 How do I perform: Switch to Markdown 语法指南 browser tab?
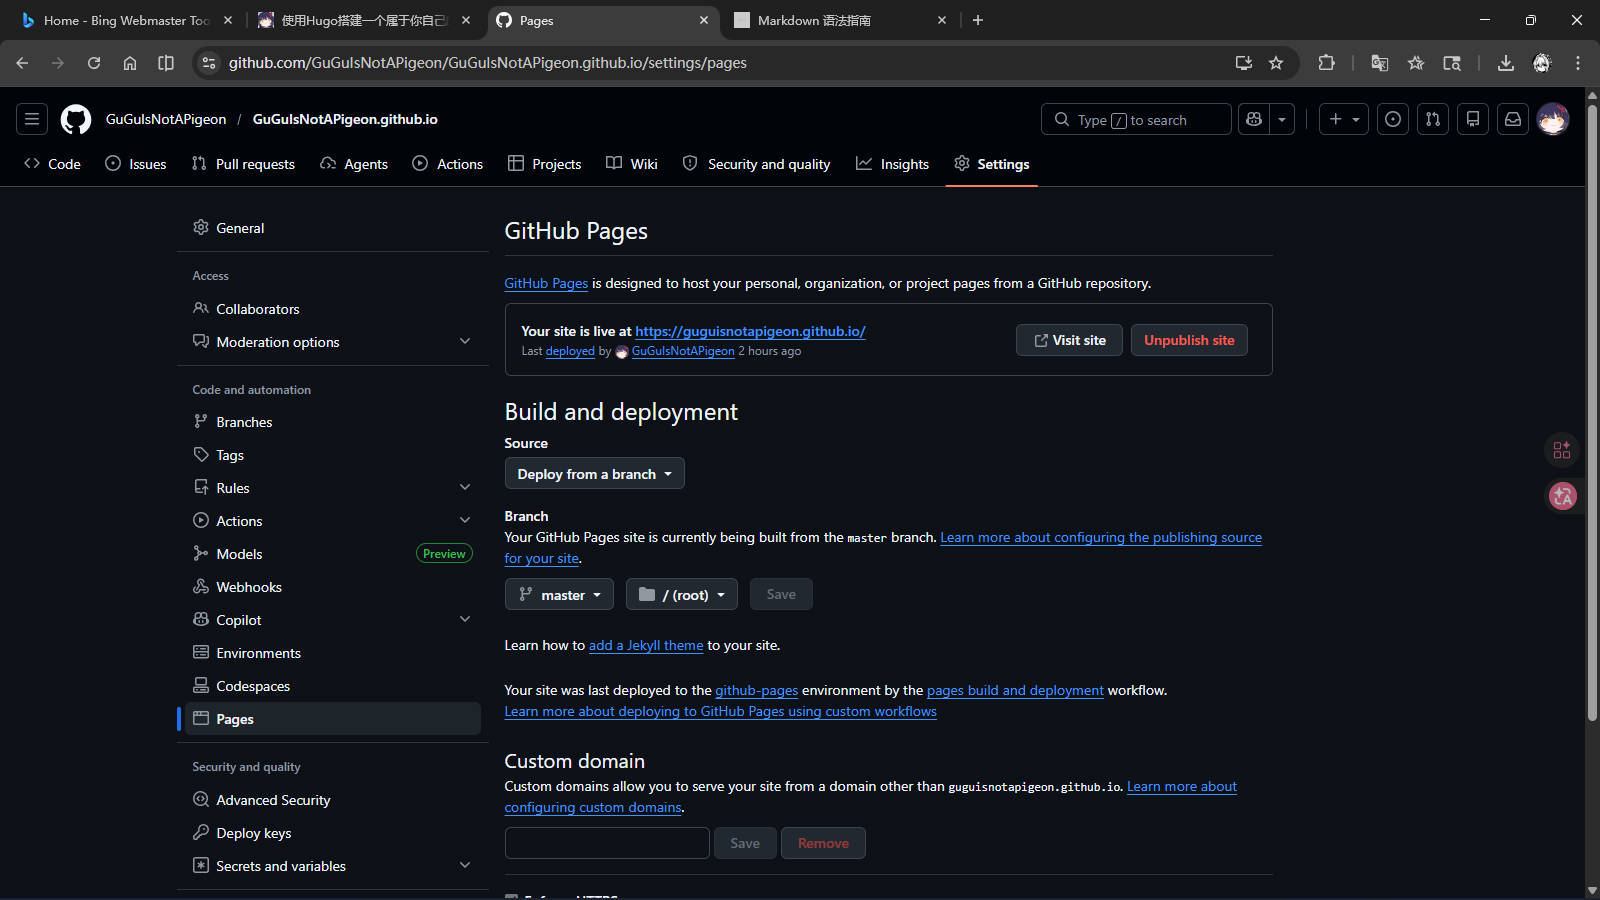pyautogui.click(x=840, y=20)
